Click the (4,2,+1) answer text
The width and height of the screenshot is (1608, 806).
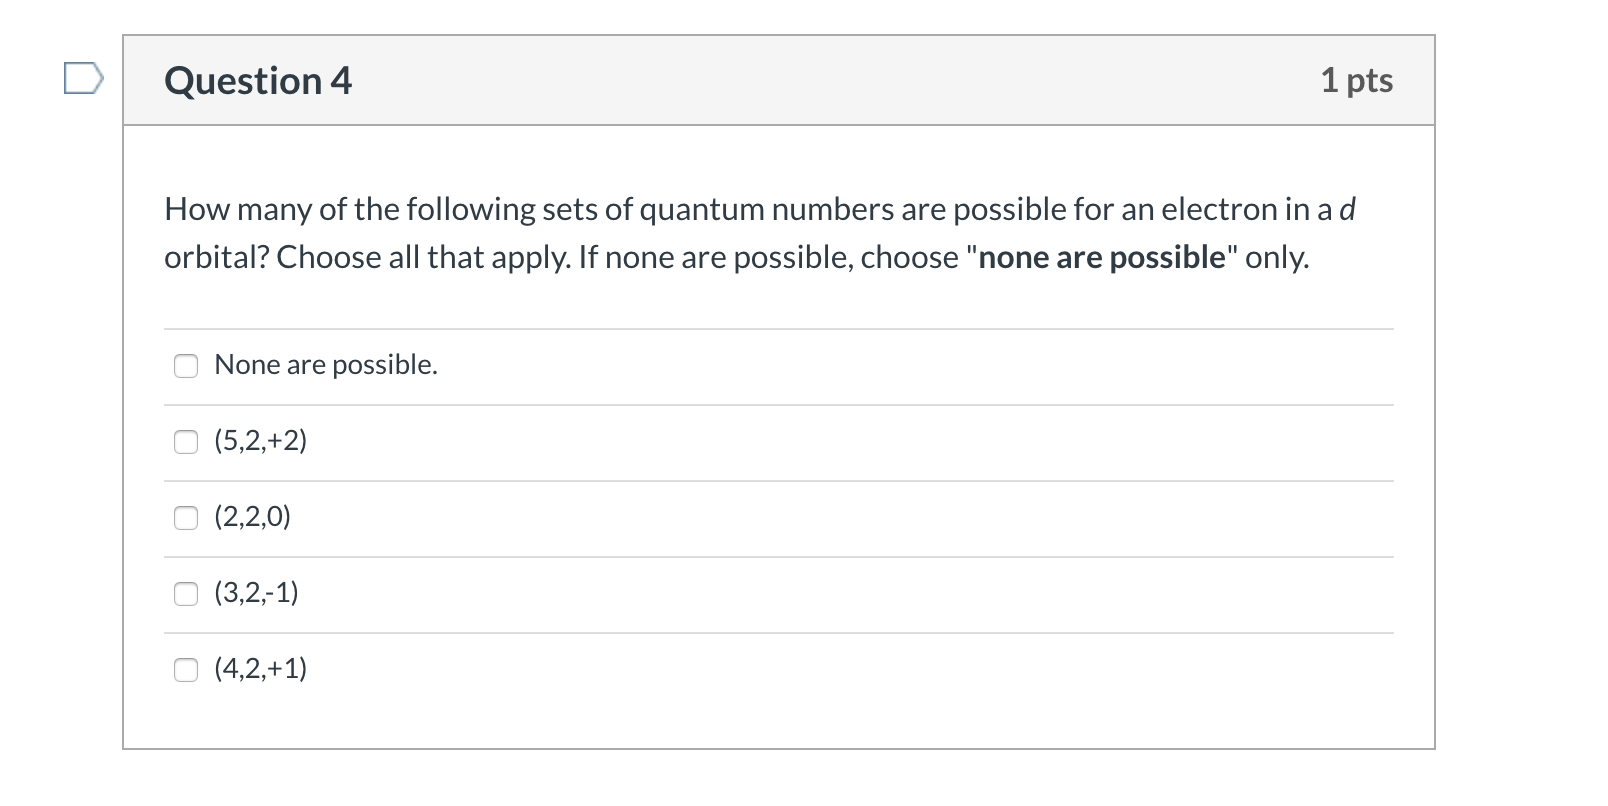pyautogui.click(x=261, y=668)
